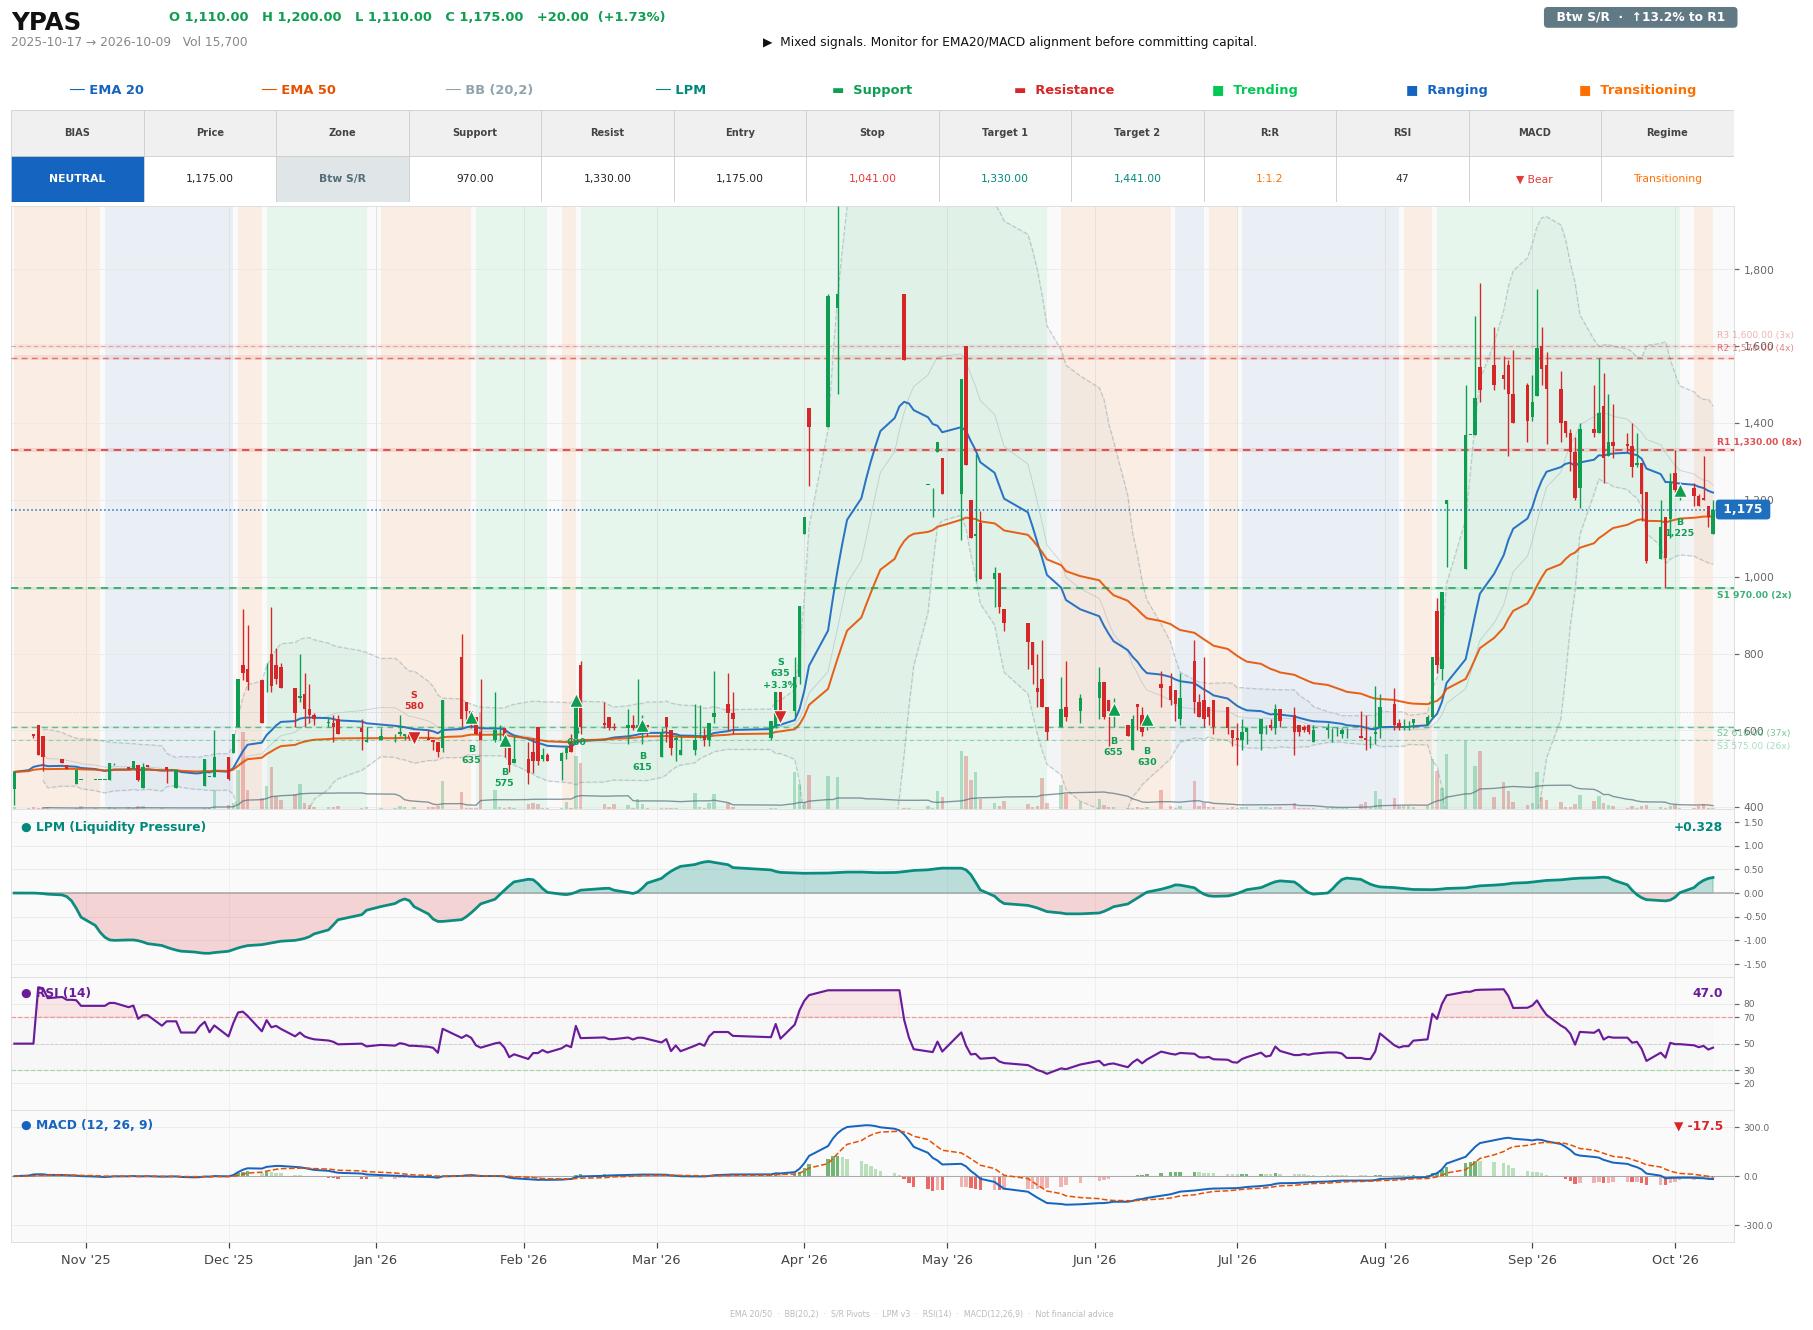Click the R1 1,330.00 (8x) resistance label
This screenshot has height=1330, width=1813.
[x=1759, y=442]
